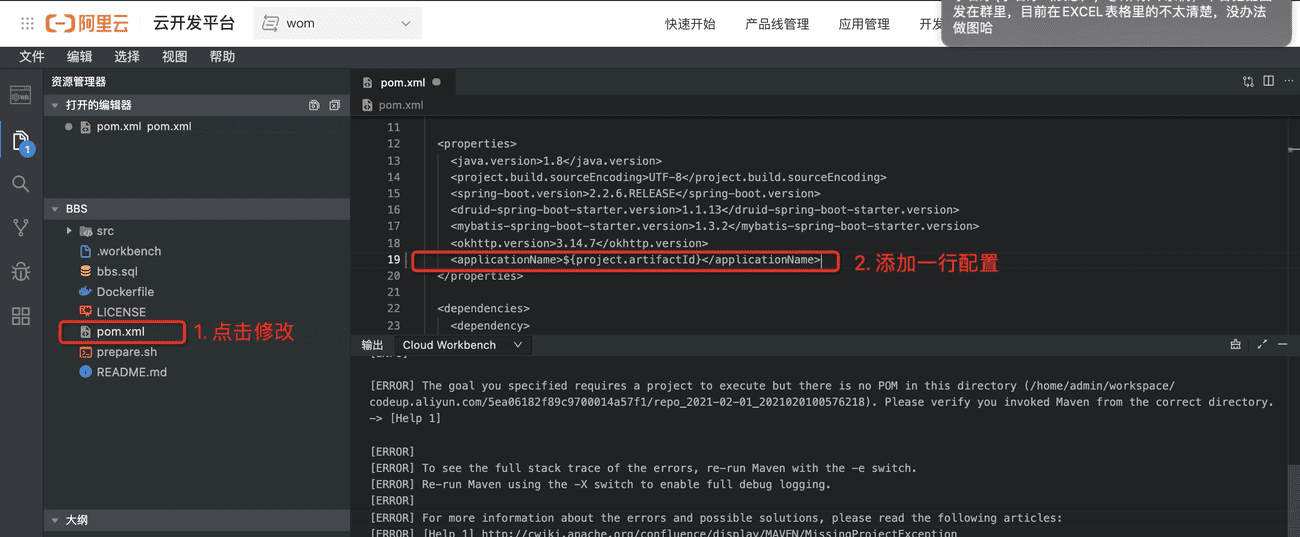This screenshot has width=1300, height=537.
Task: Select the 输出 output panel tab
Action: [372, 345]
